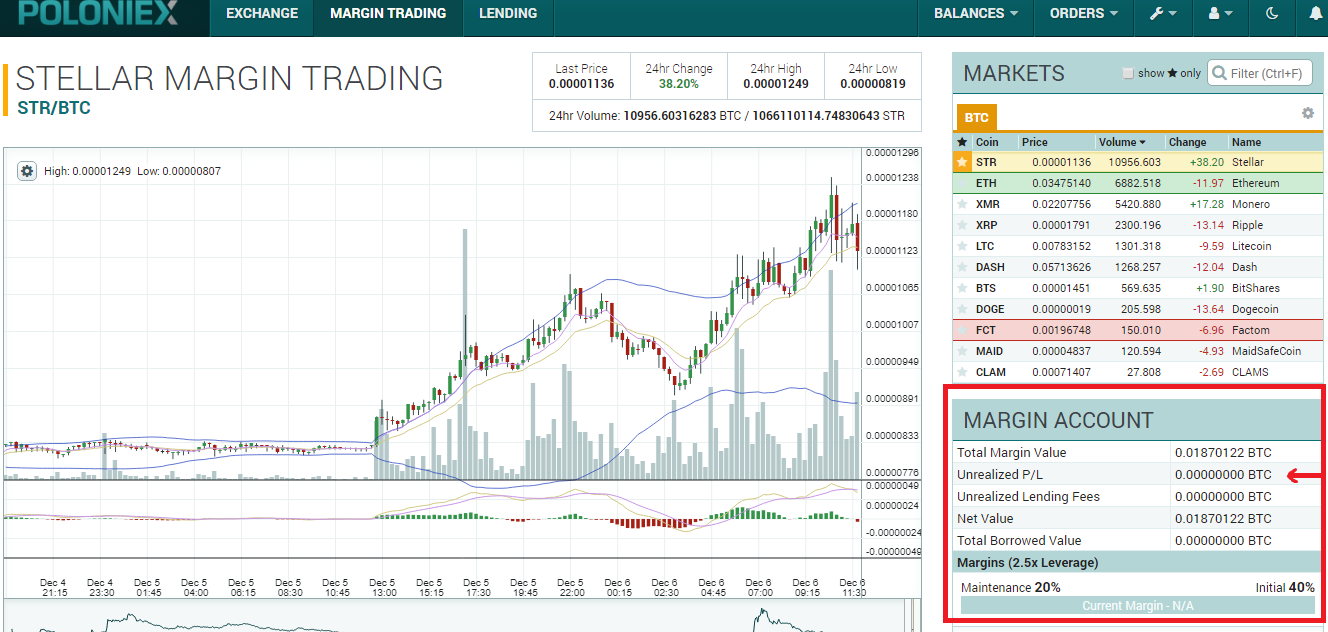Screen dimensions: 1328x632
Task: Click the 24hr High value 0.00001249
Action: (x=776, y=84)
